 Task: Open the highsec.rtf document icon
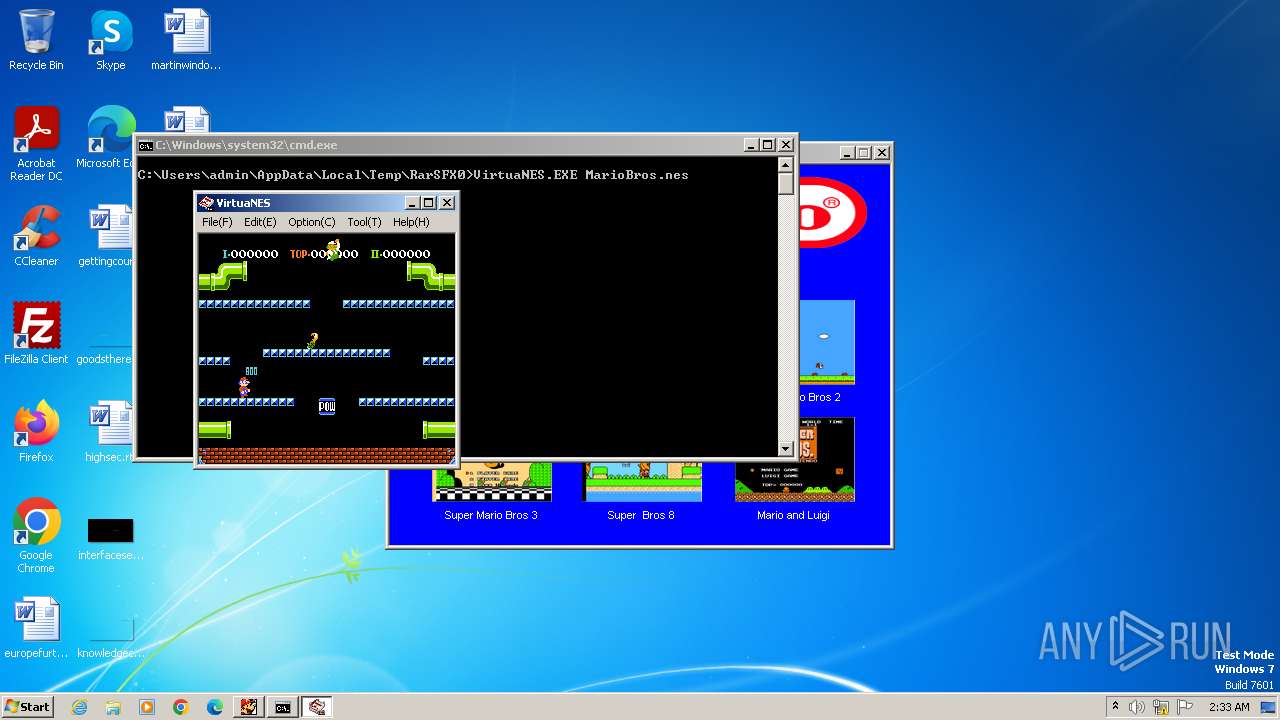click(x=108, y=432)
